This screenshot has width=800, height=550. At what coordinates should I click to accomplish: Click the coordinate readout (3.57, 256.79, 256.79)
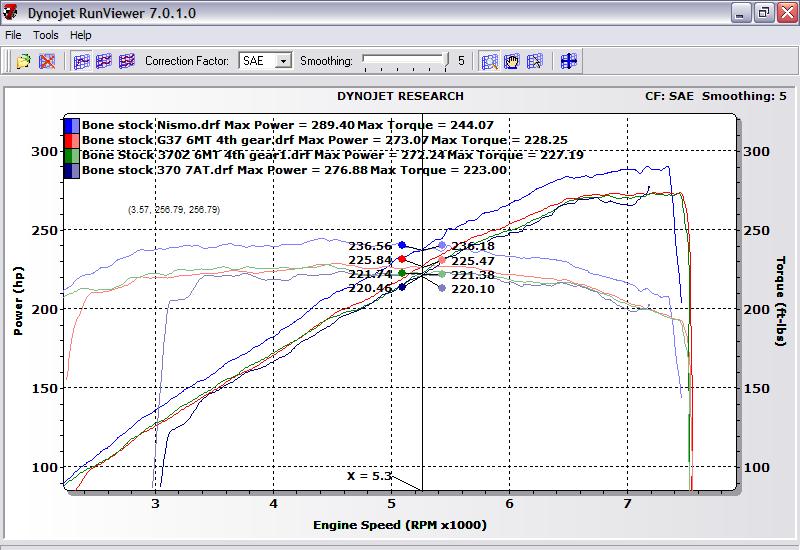coord(174,209)
